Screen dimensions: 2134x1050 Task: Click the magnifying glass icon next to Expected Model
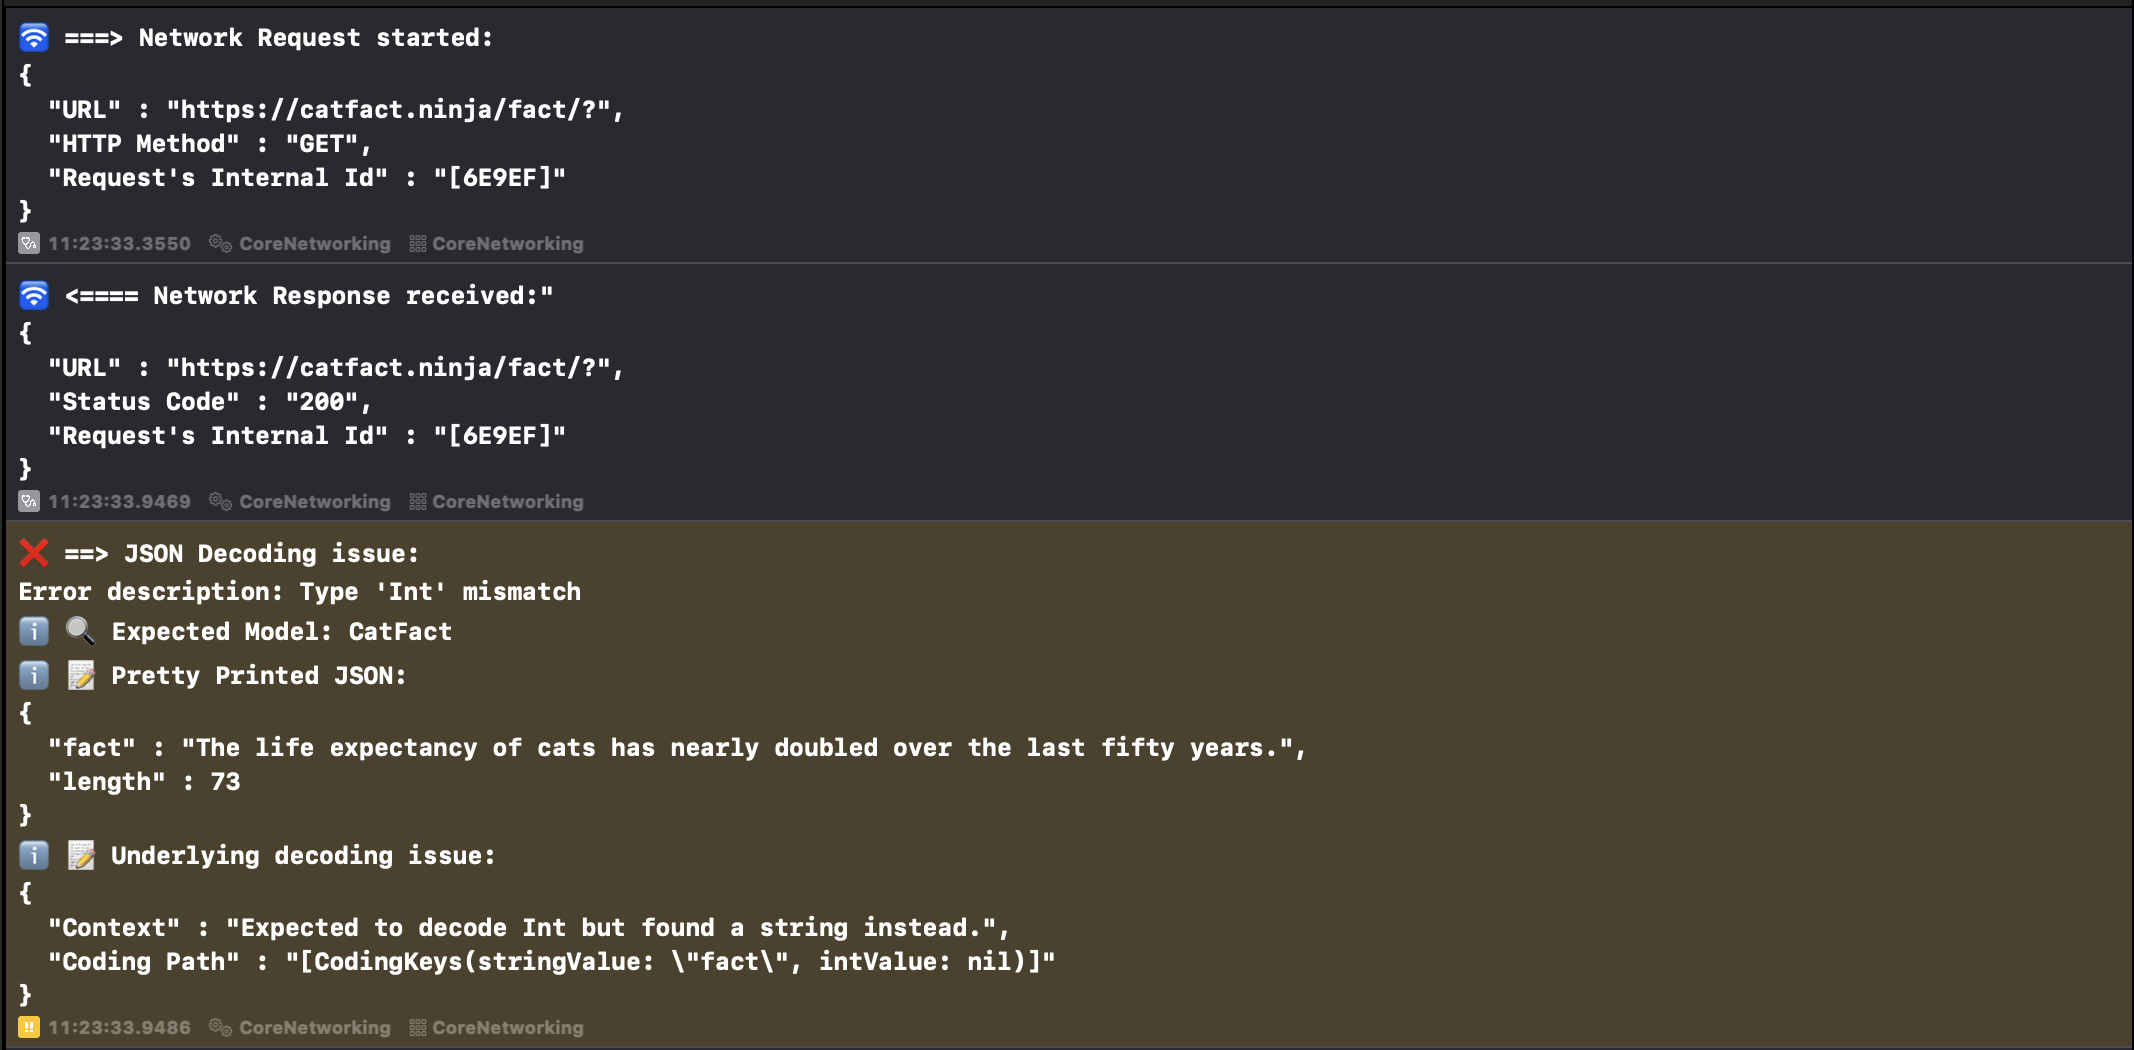tap(80, 631)
